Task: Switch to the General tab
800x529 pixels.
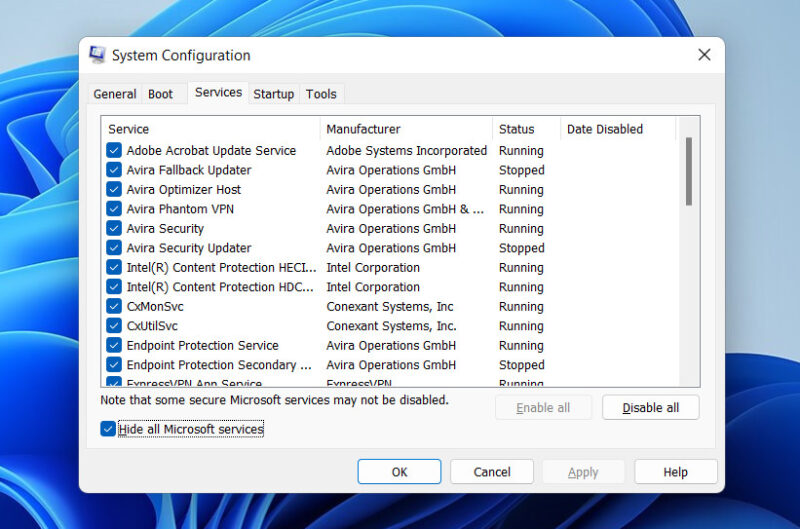Action: [x=115, y=94]
